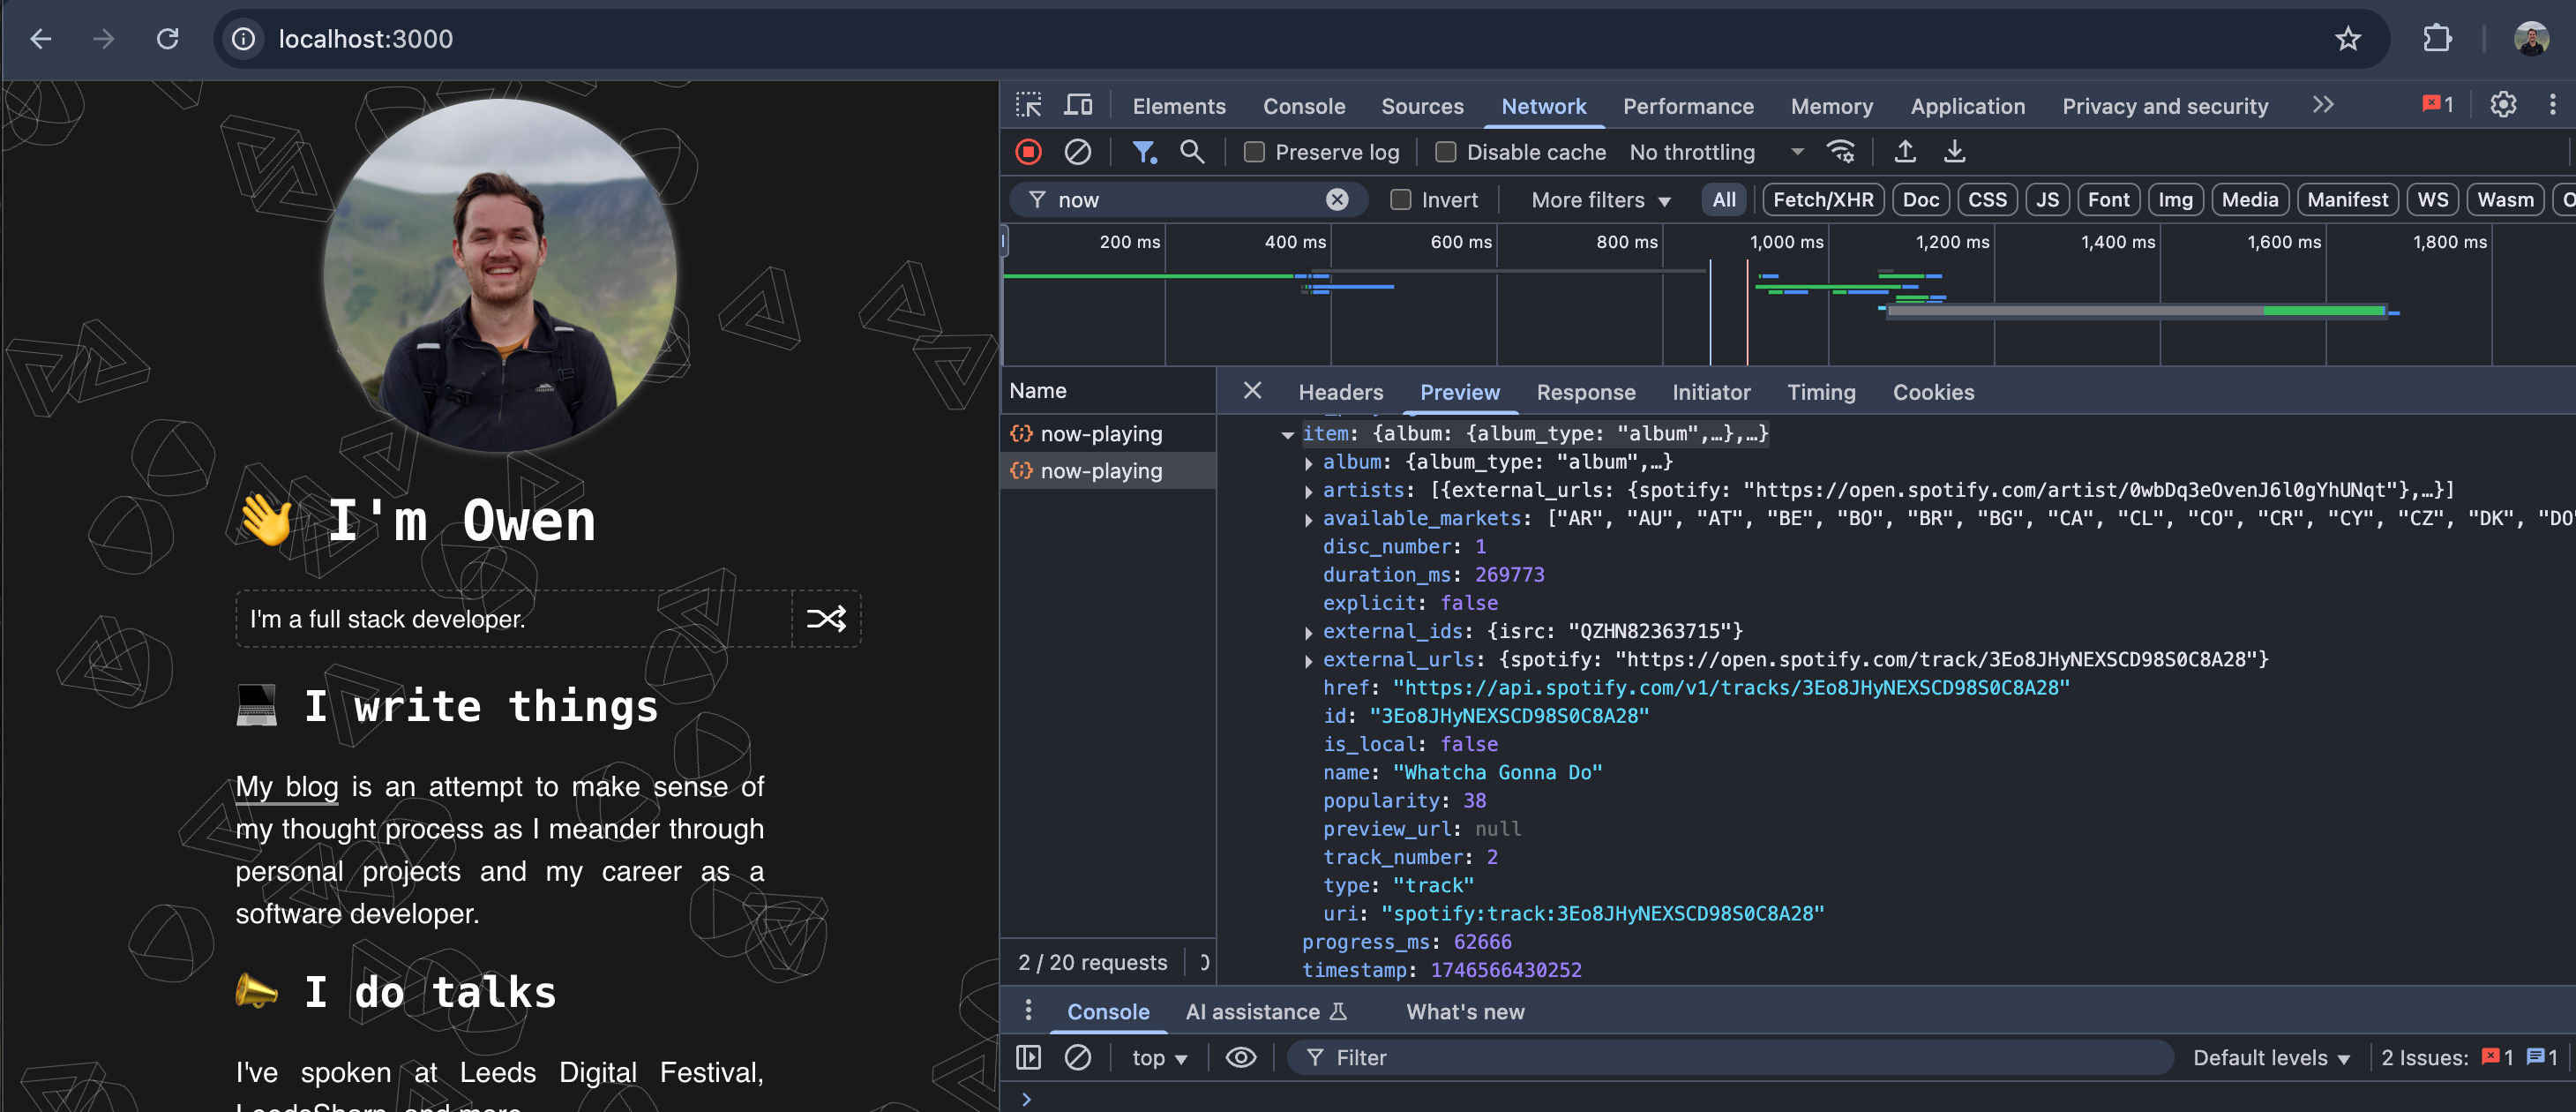Close the request details pane
The image size is (2576, 1112).
pyautogui.click(x=1252, y=391)
